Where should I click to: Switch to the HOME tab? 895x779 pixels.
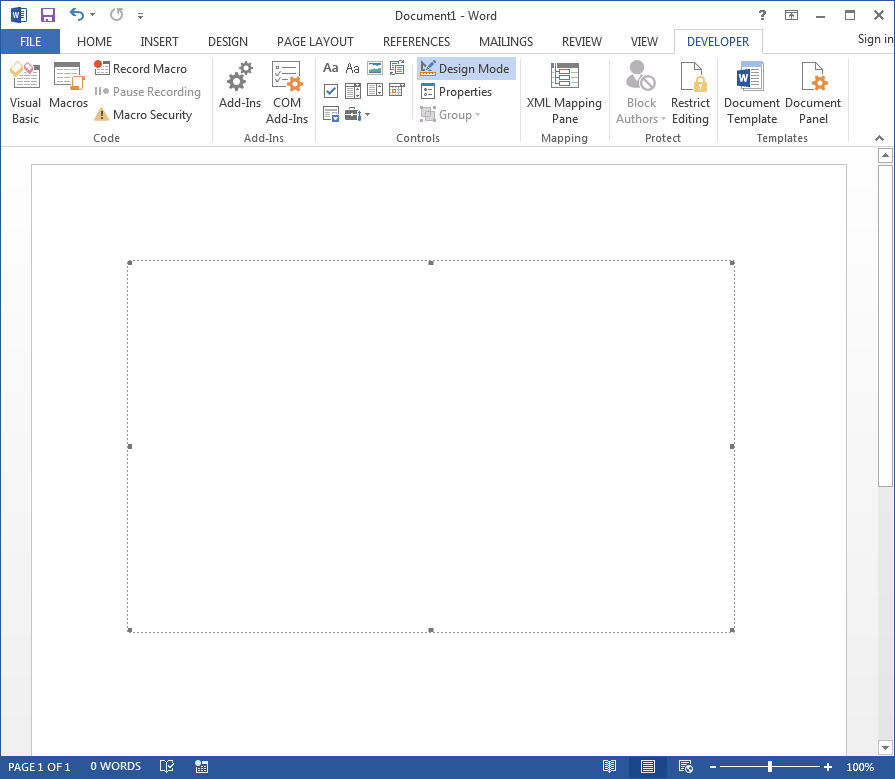point(94,42)
